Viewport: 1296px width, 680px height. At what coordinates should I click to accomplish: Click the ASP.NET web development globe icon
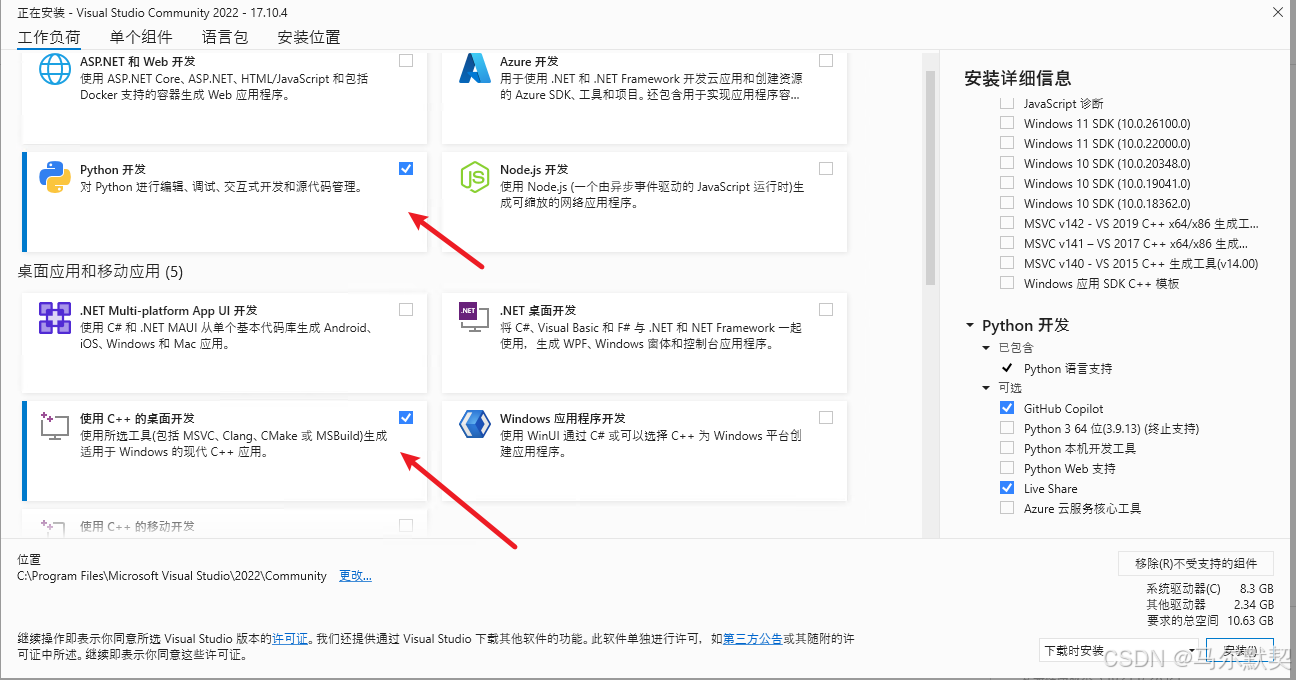(54, 69)
